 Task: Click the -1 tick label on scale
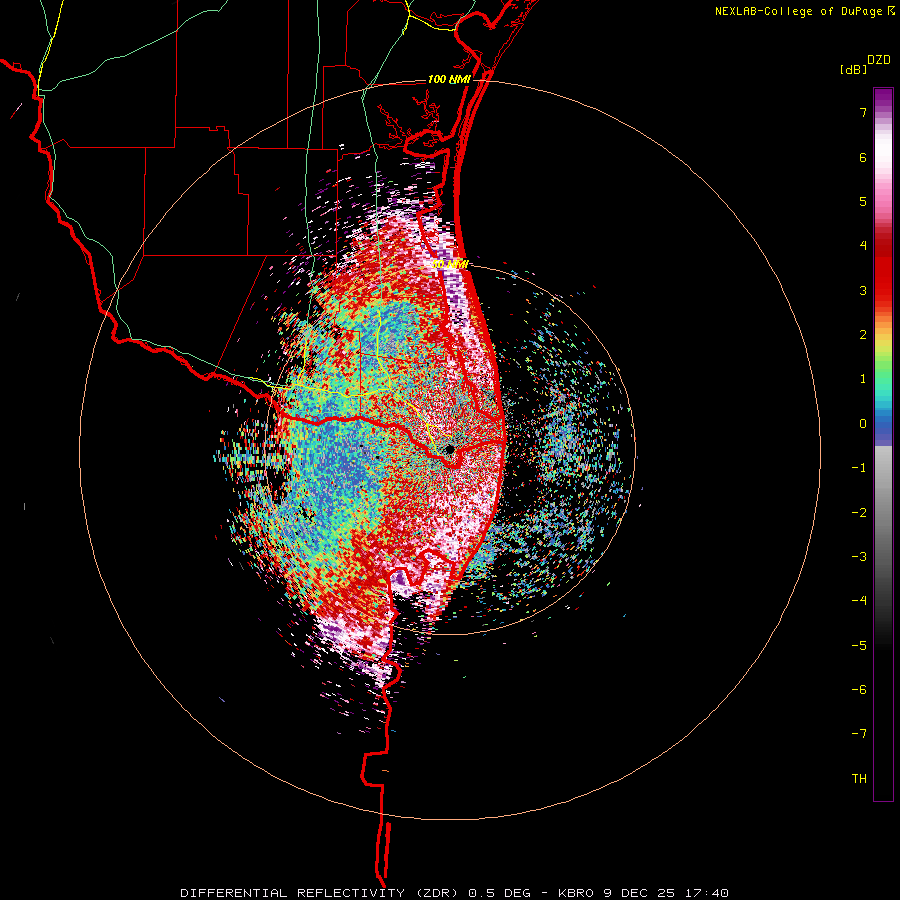click(859, 468)
